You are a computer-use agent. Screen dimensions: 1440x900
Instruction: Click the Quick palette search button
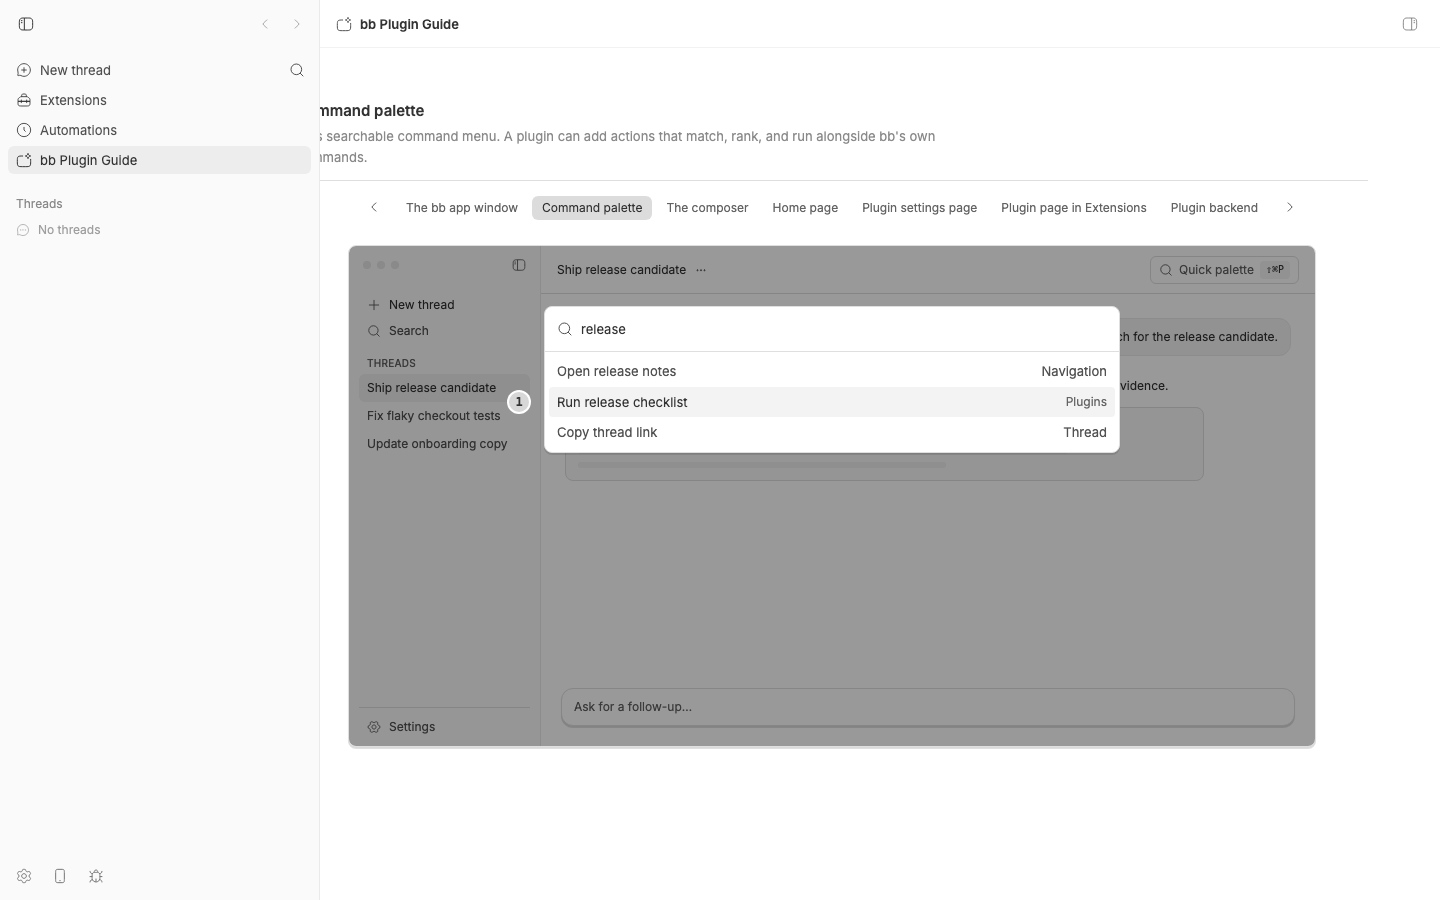click(x=1224, y=270)
